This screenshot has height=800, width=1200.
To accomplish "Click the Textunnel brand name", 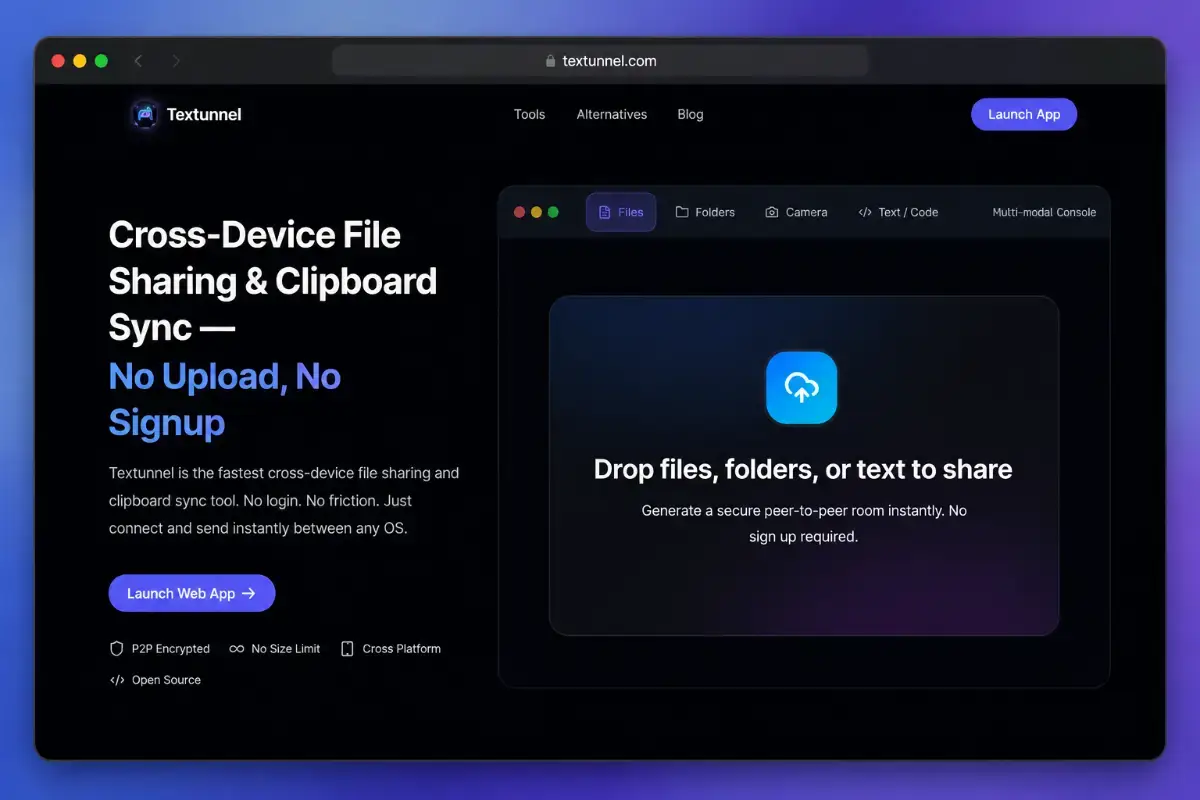I will click(x=204, y=114).
